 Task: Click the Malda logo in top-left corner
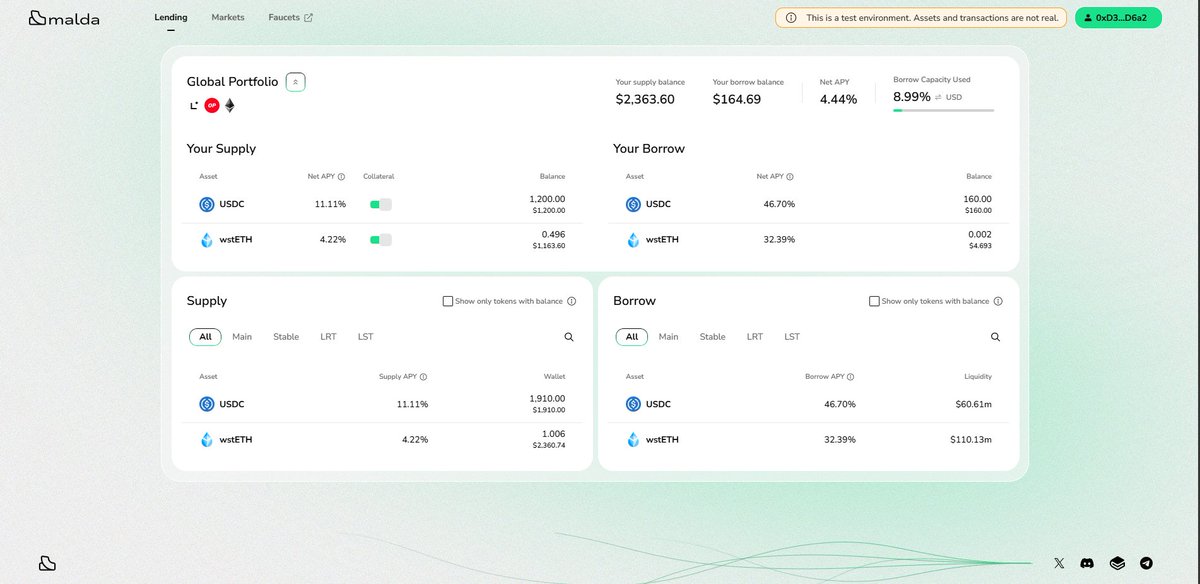pyautogui.click(x=63, y=17)
